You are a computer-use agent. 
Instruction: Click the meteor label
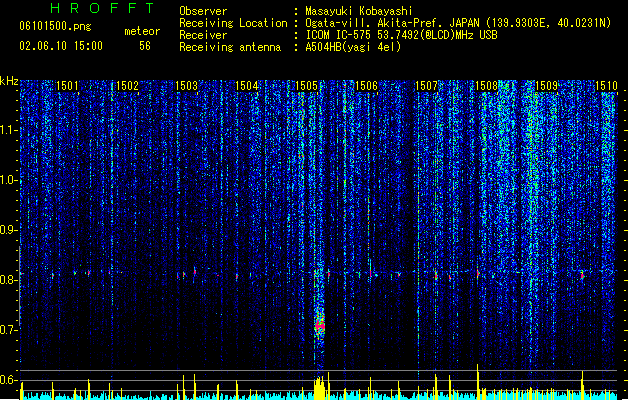coord(142,31)
